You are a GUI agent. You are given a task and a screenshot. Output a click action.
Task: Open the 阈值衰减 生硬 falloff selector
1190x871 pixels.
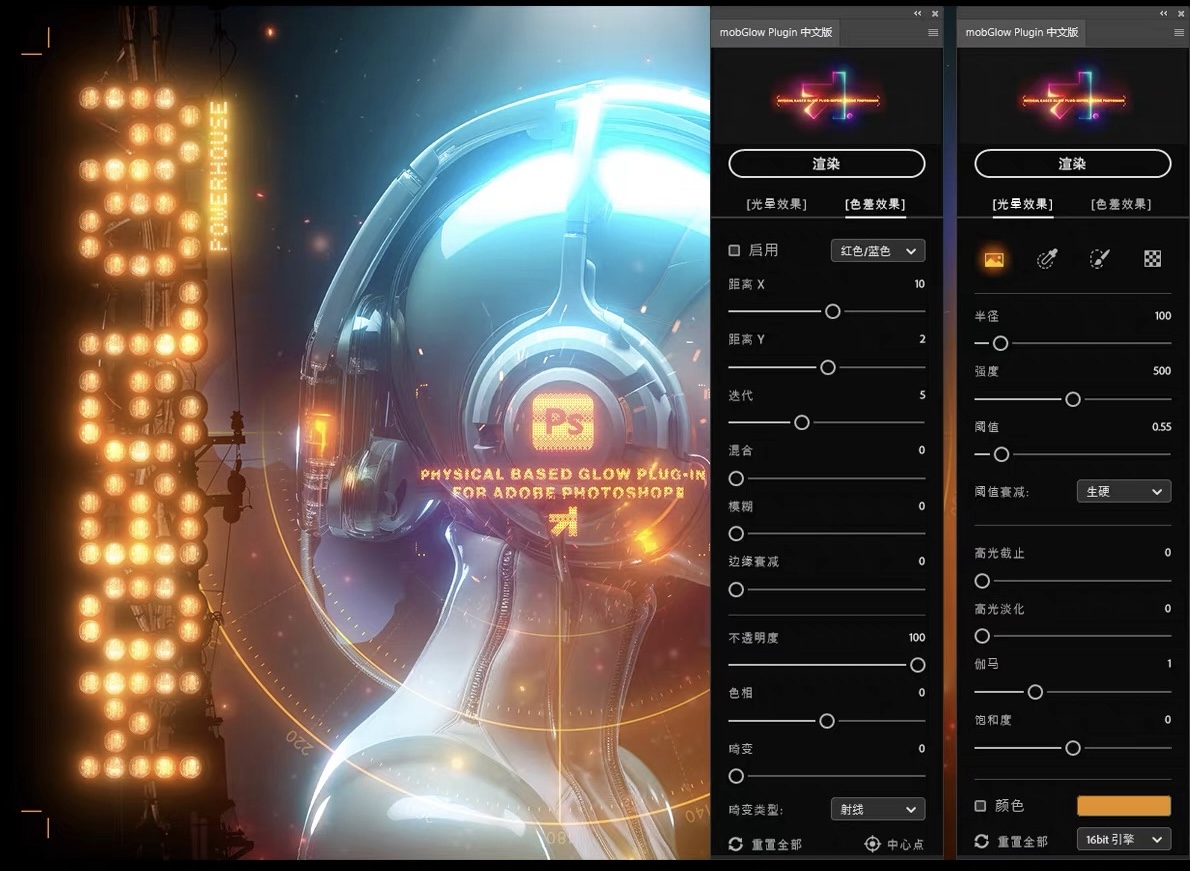(x=1124, y=491)
